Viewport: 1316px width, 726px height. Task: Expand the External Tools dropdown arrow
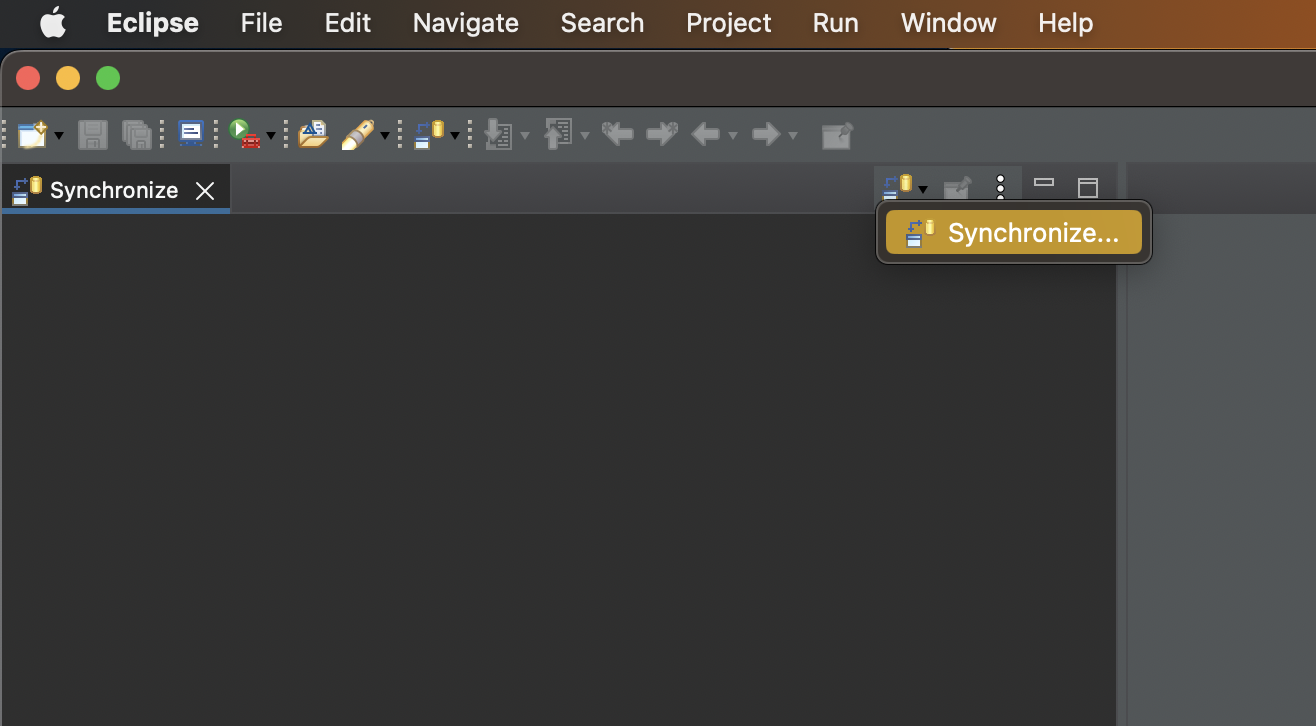(270, 135)
